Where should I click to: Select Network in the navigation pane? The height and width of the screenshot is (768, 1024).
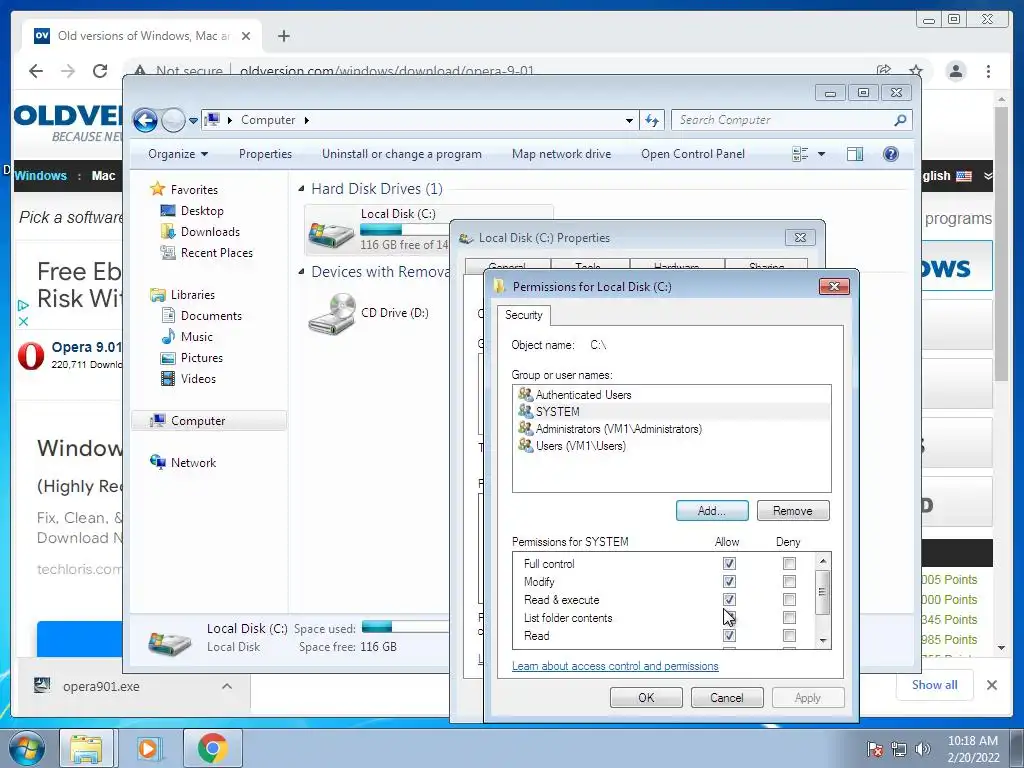(193, 462)
